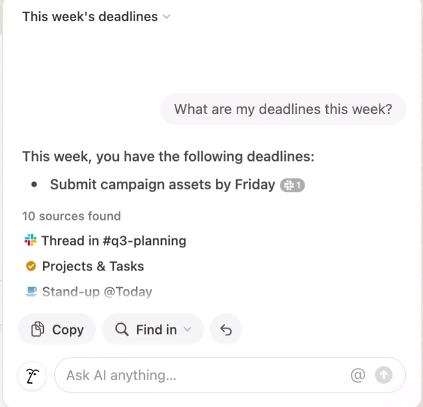The image size is (423, 407).
Task: Click the undo arrow button
Action: pyautogui.click(x=226, y=330)
